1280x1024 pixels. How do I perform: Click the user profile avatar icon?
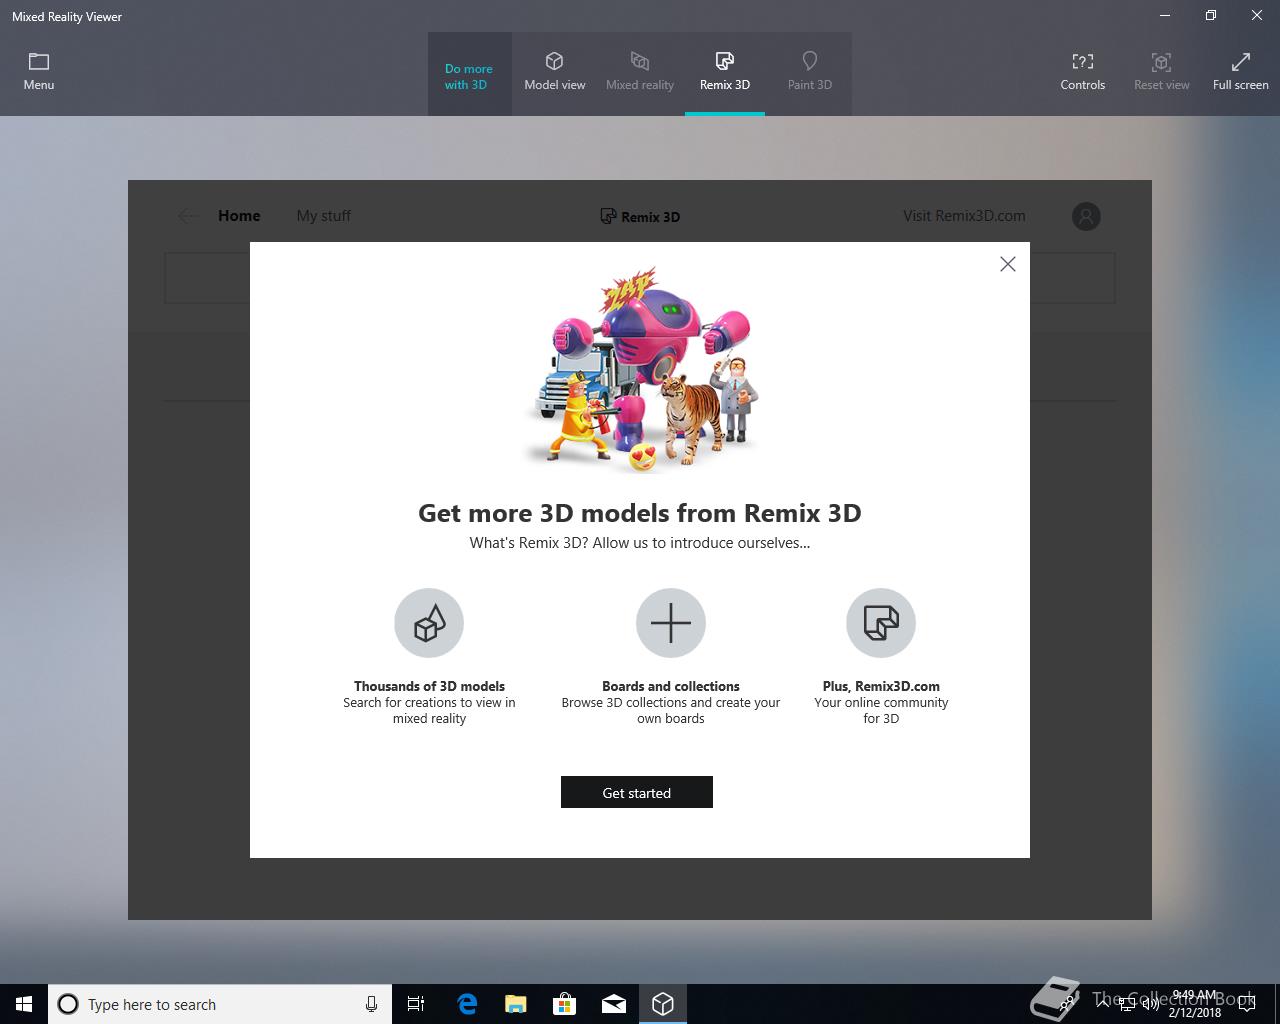1086,216
